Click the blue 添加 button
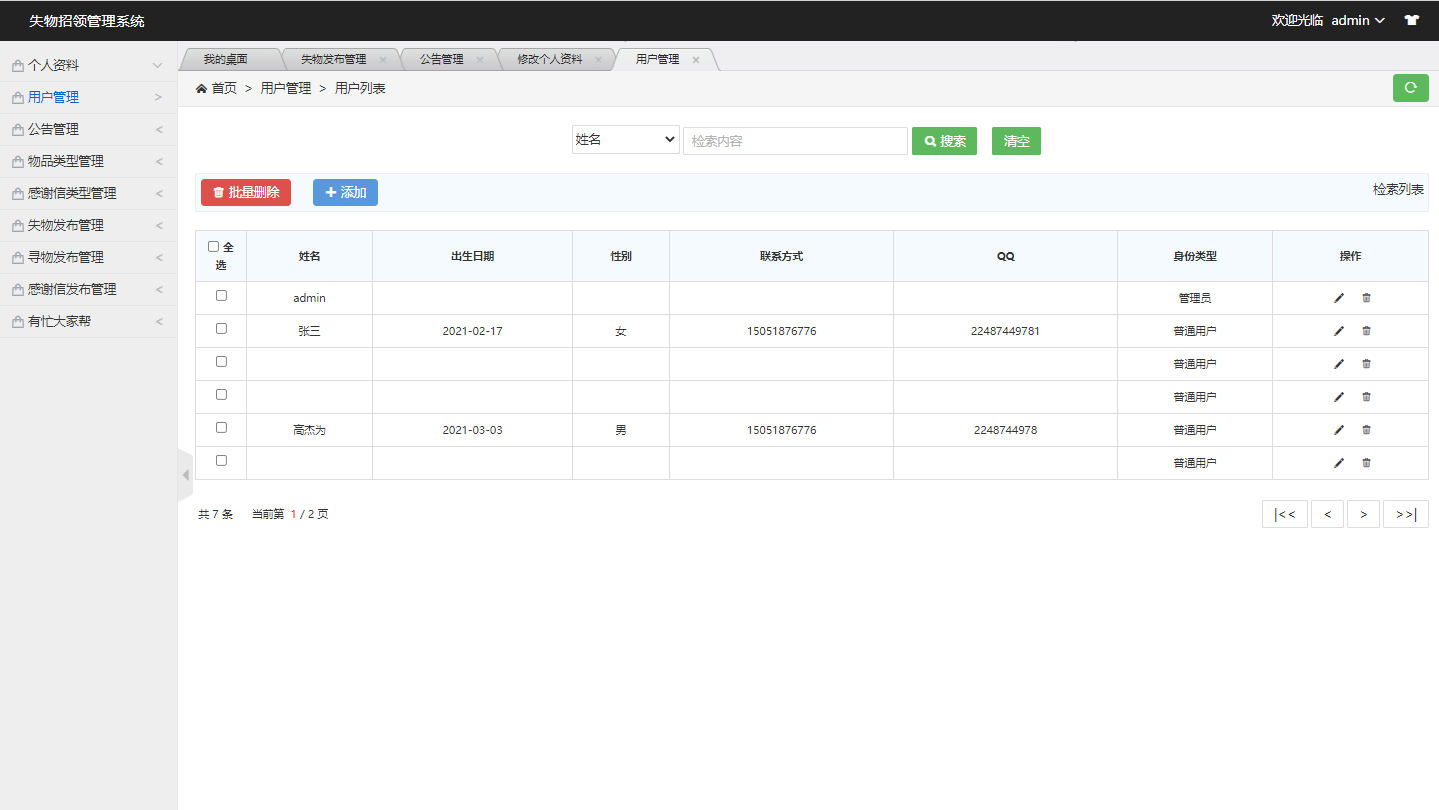Screen dimensions: 1439x810 point(345,192)
